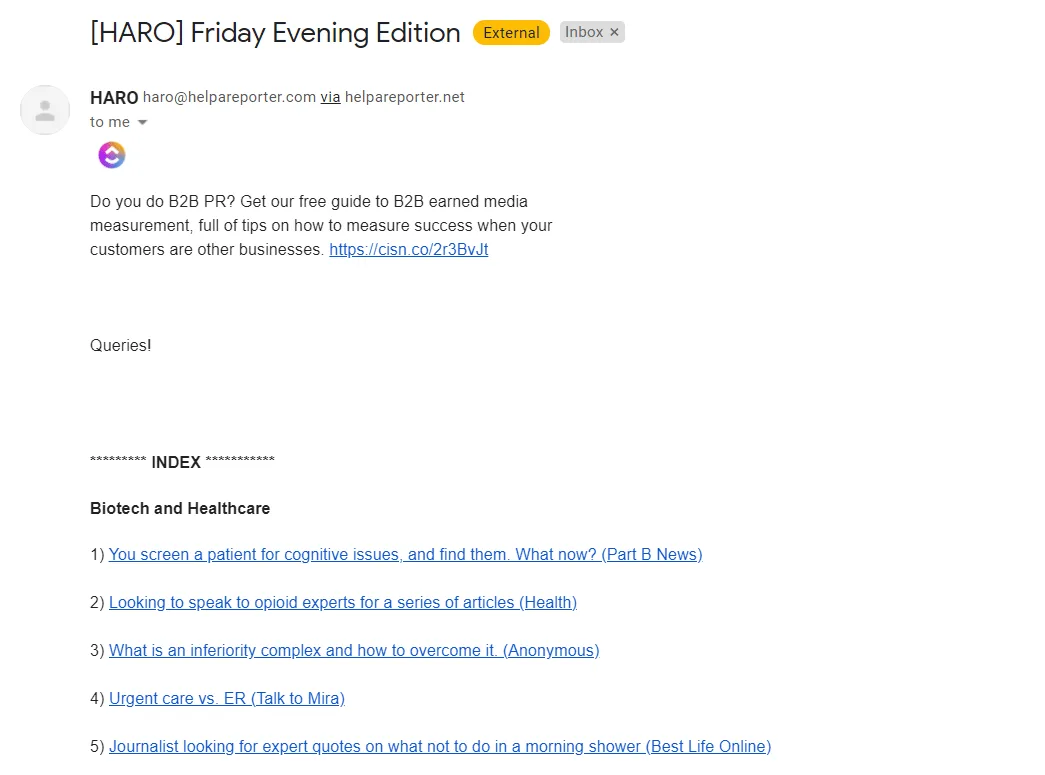Click the Biotech and Healthcare heading
Viewport: 1045px width, 775px height.
coord(180,508)
